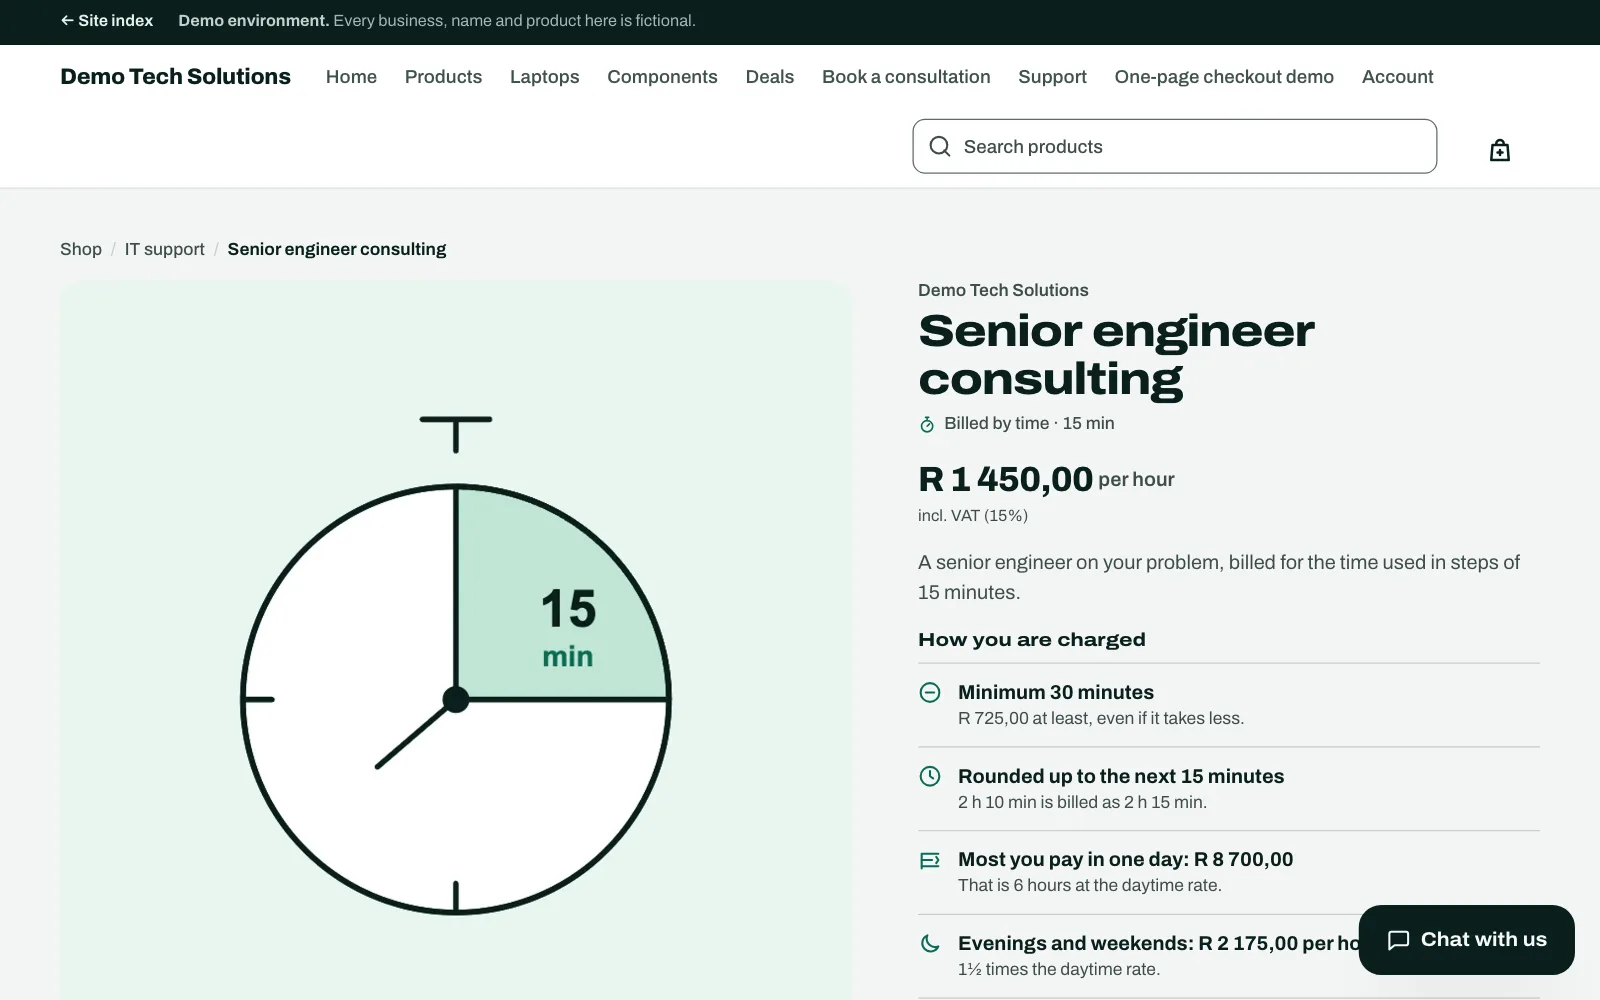Click the Senior engineer consulting heading
Image resolution: width=1600 pixels, height=1000 pixels.
[1116, 355]
